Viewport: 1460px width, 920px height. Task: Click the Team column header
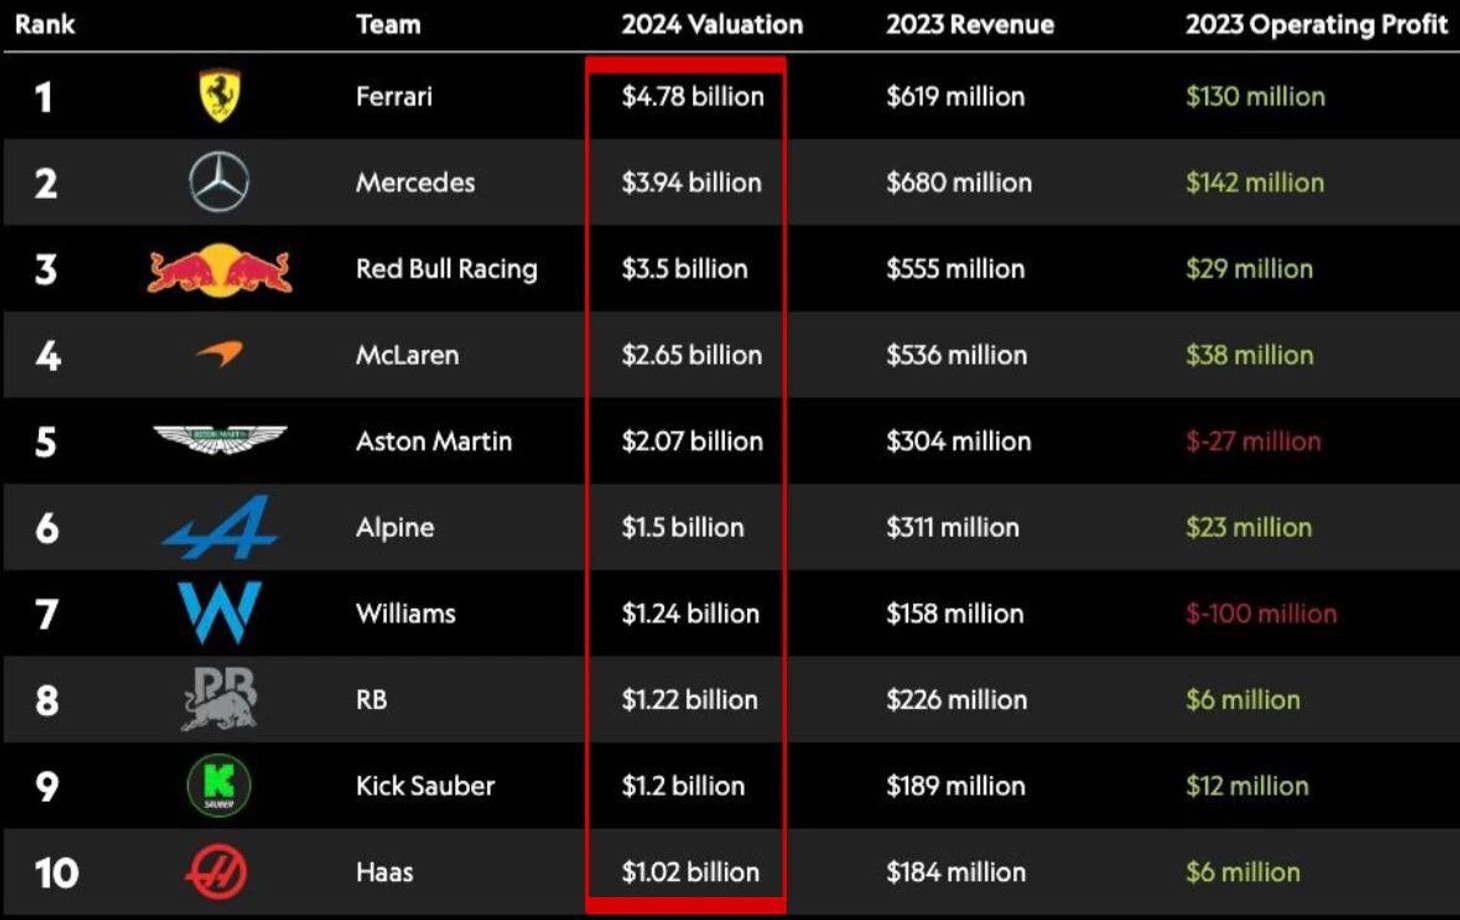(x=388, y=24)
